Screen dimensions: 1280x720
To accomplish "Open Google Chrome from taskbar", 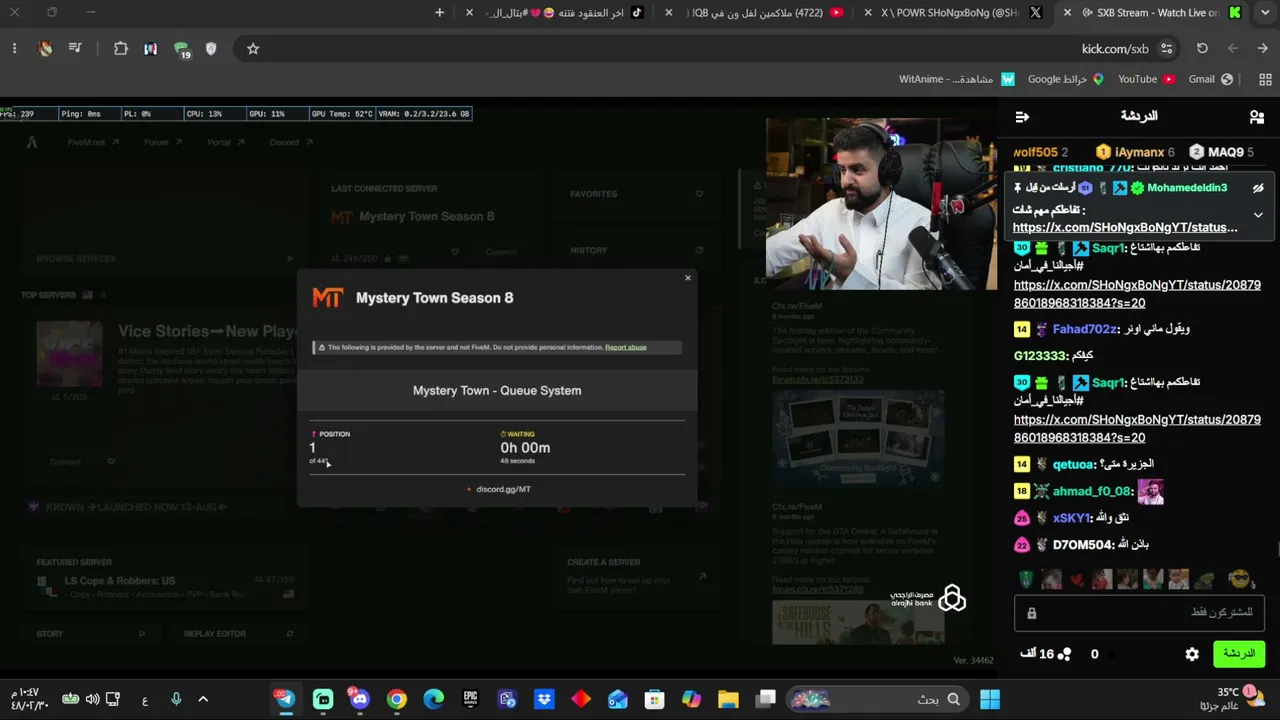I will click(397, 699).
